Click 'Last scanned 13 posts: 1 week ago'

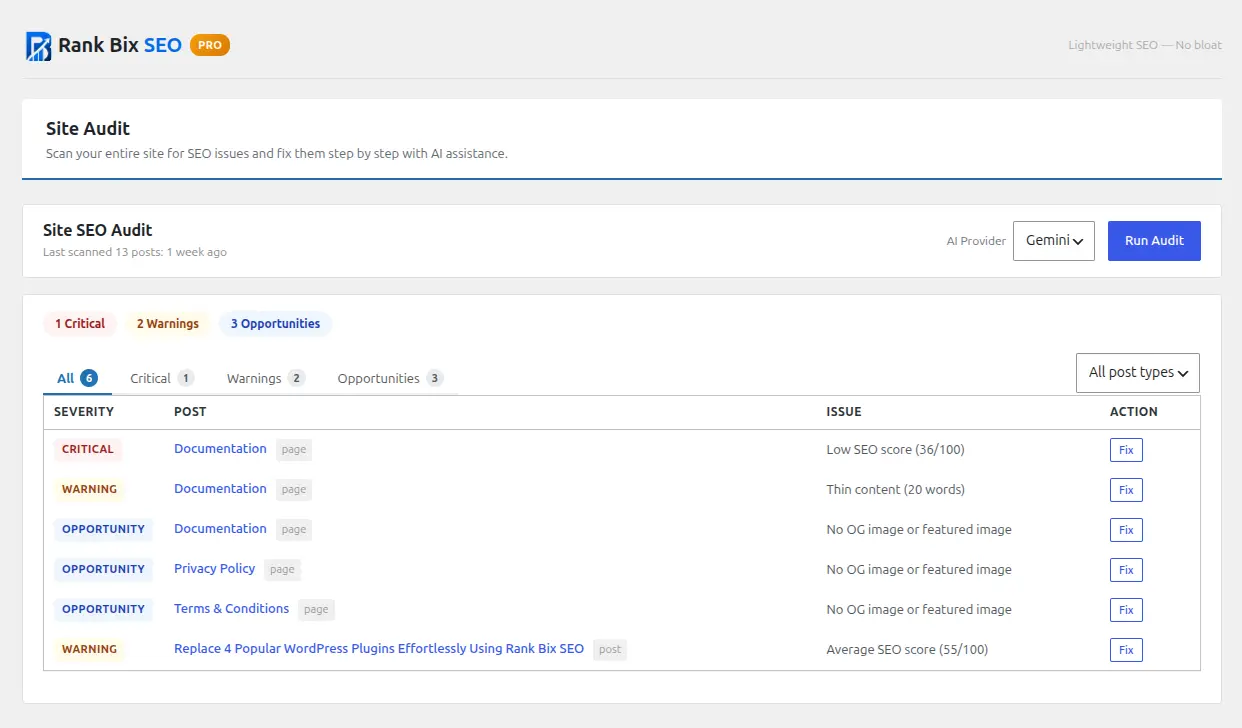click(135, 252)
